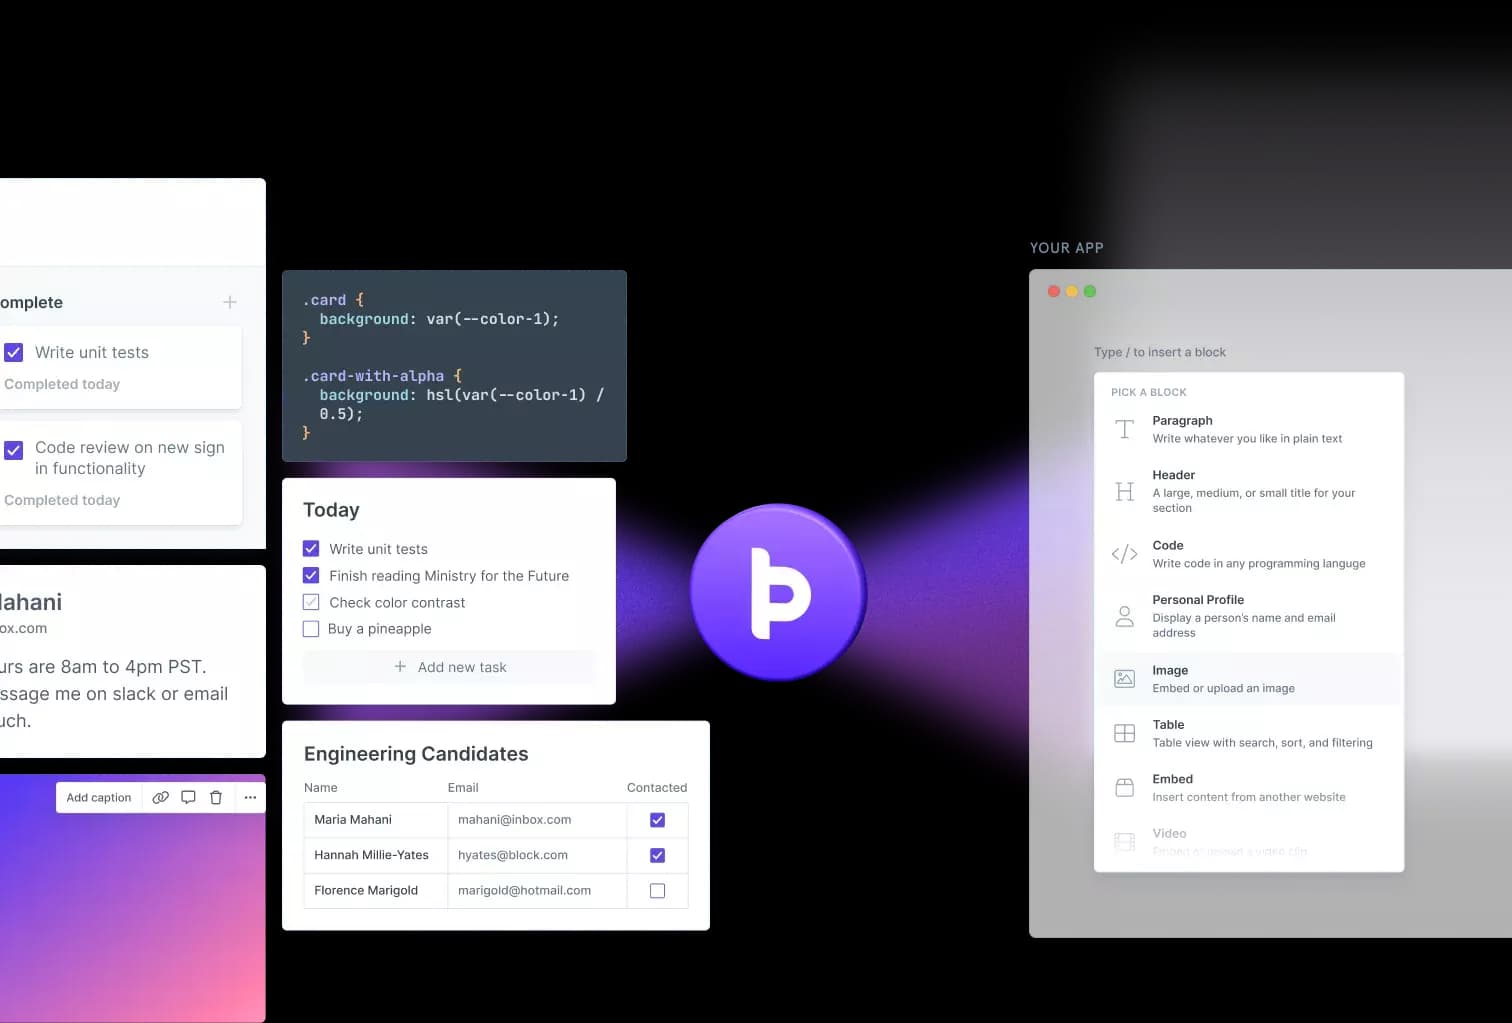Uncheck Finish reading Ministry for the Future

click(x=311, y=576)
